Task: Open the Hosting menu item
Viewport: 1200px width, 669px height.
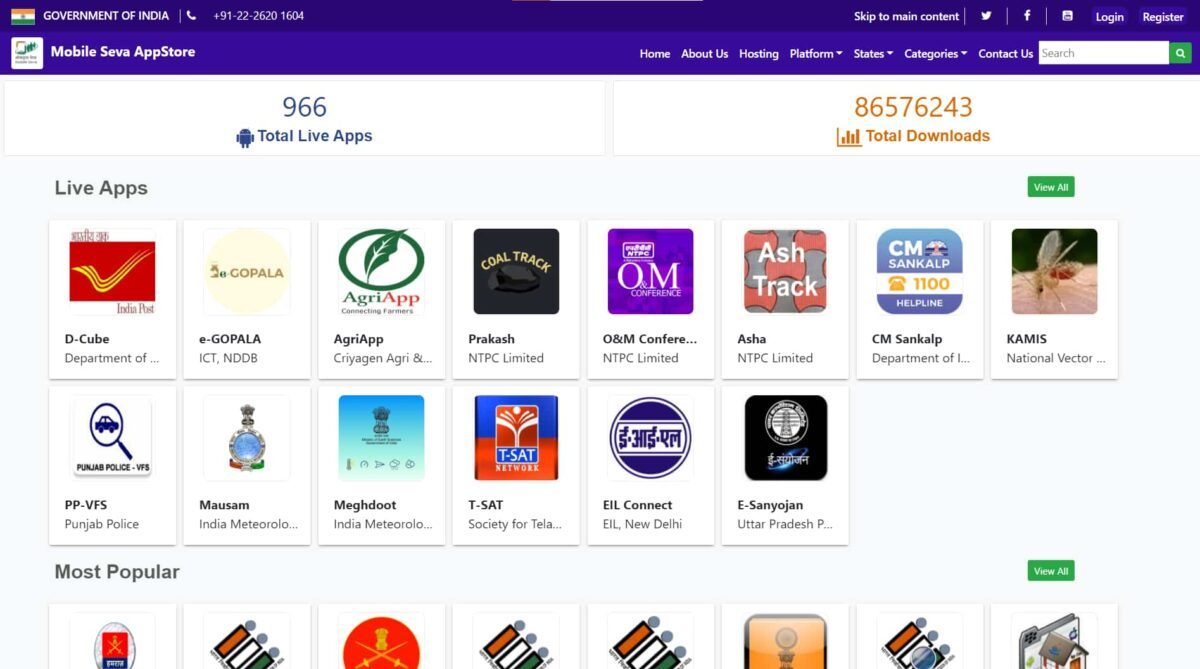Action: point(758,54)
